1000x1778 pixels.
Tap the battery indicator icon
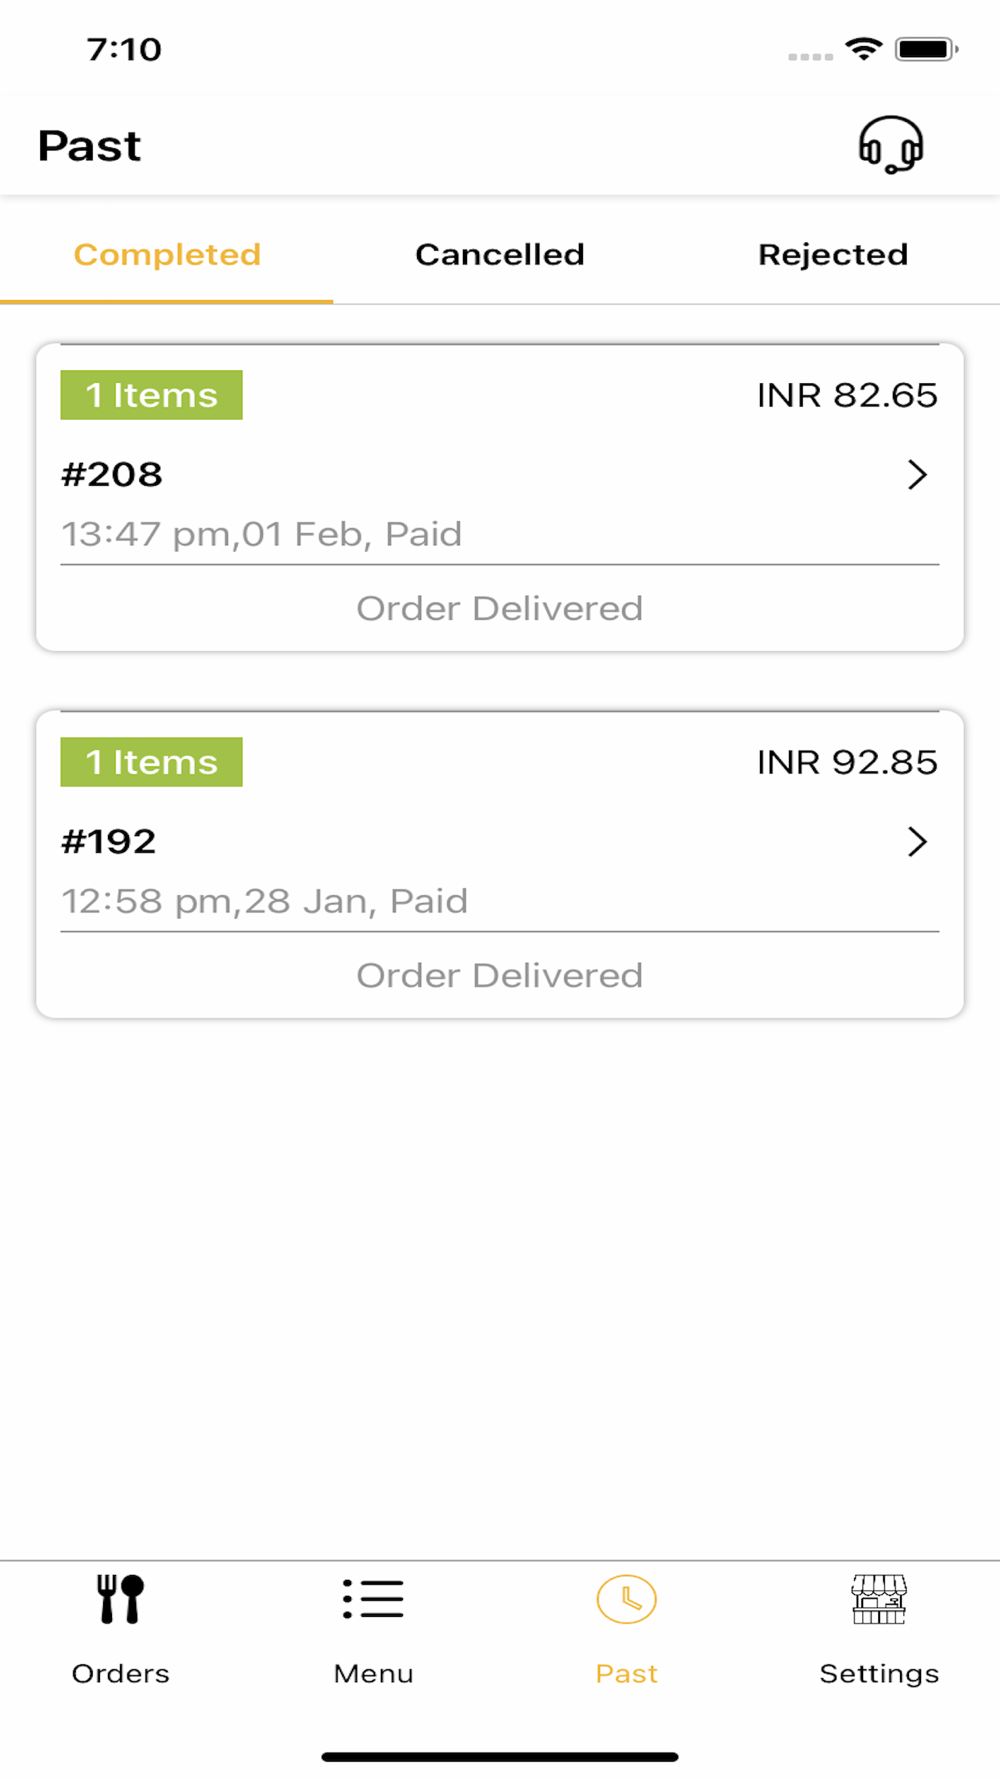coord(926,49)
